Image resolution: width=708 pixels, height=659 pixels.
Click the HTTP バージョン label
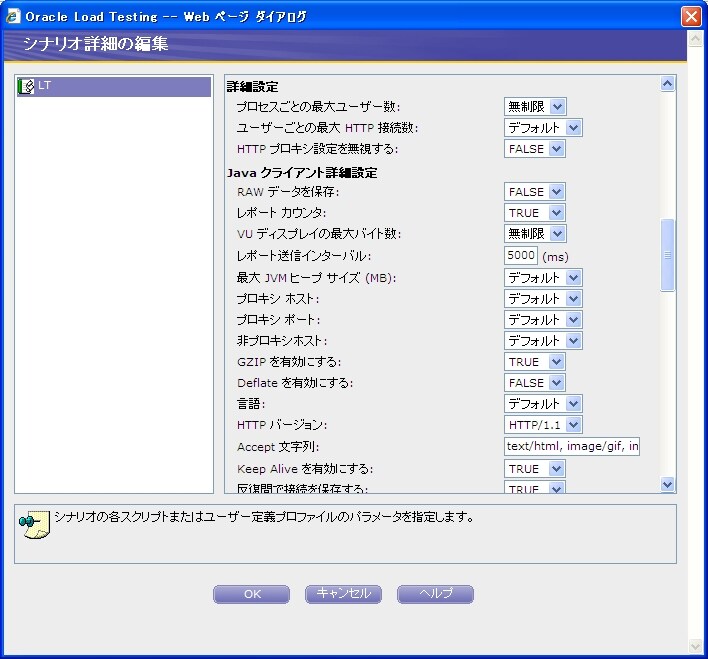click(x=282, y=425)
